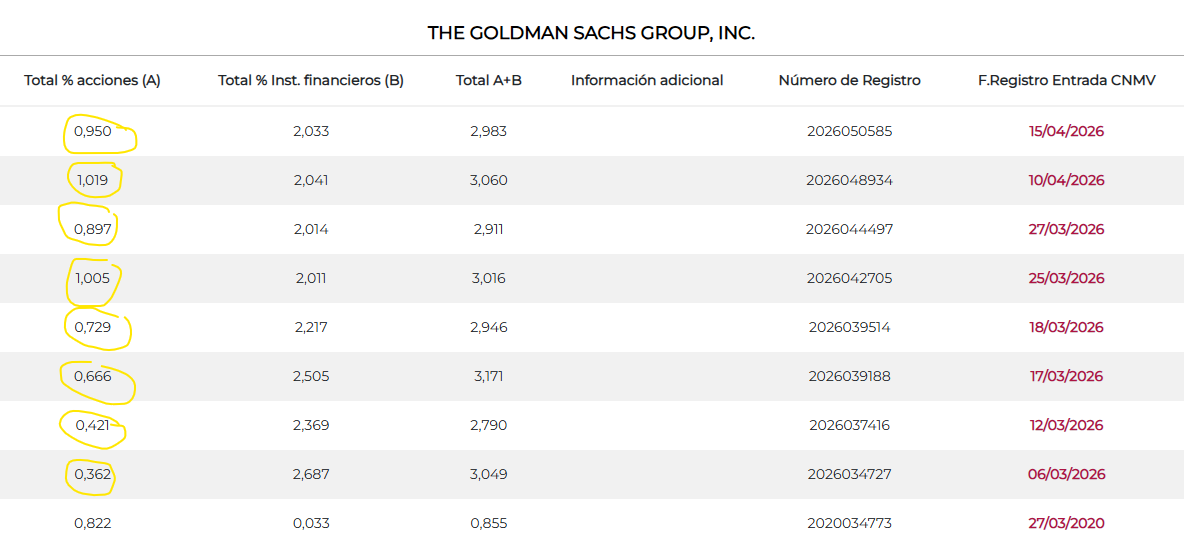The height and width of the screenshot is (545, 1184).
Task: Click the Total % acciones (A) column header
Action: (92, 80)
